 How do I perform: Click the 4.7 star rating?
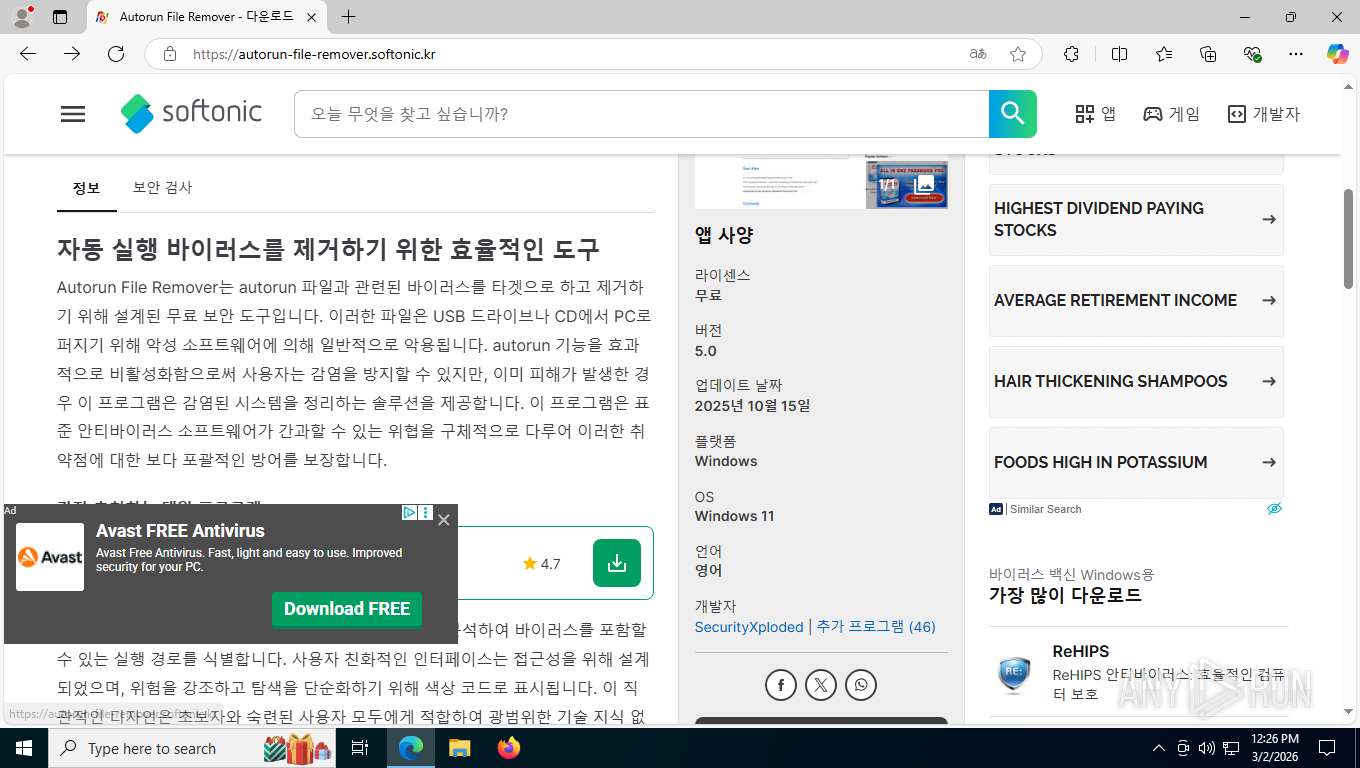(541, 564)
